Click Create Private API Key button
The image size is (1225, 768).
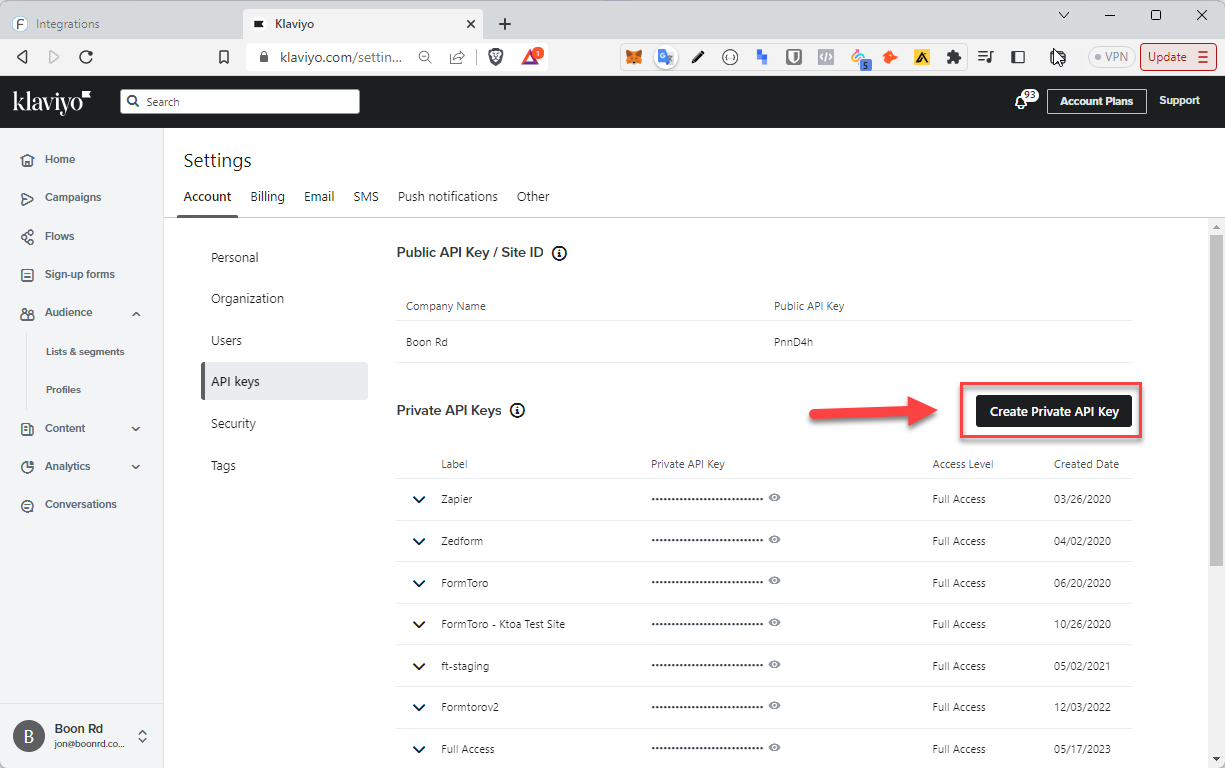pos(1054,411)
